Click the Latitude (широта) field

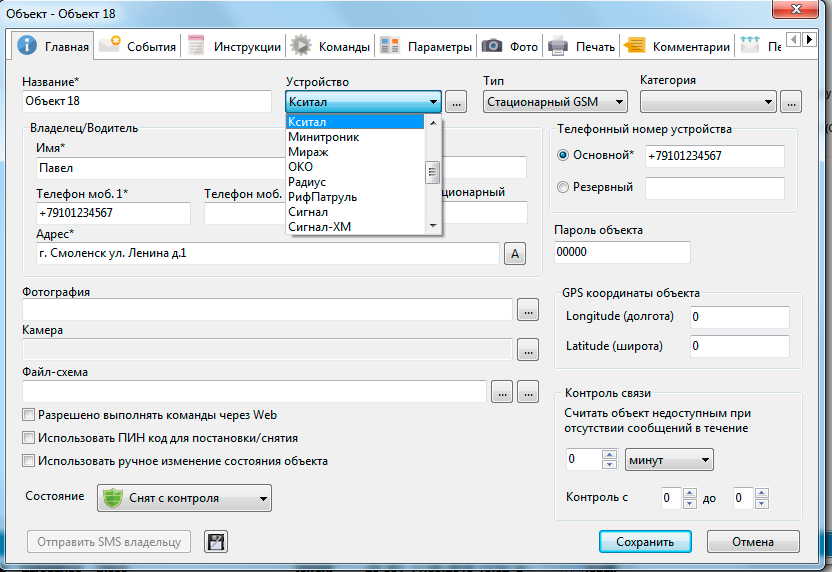click(740, 346)
